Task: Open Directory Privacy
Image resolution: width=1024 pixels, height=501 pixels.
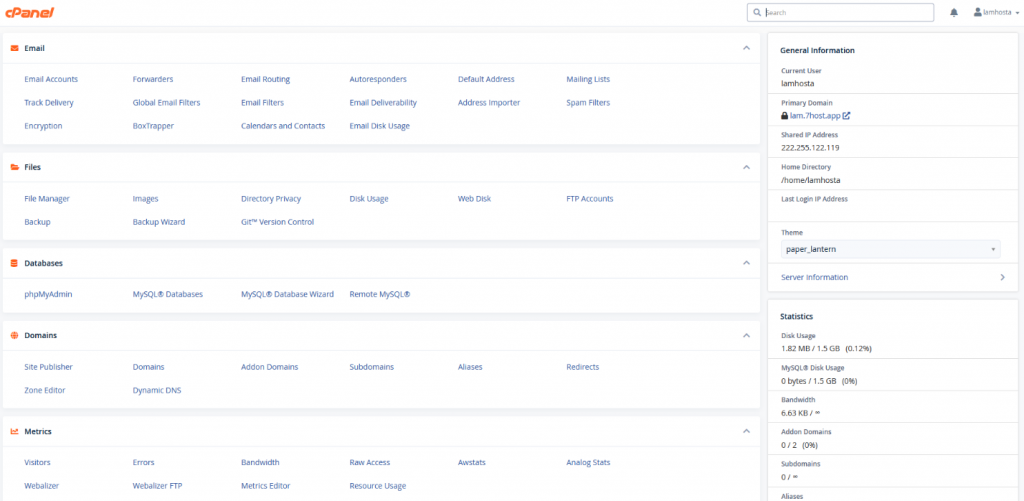Action: click(271, 199)
